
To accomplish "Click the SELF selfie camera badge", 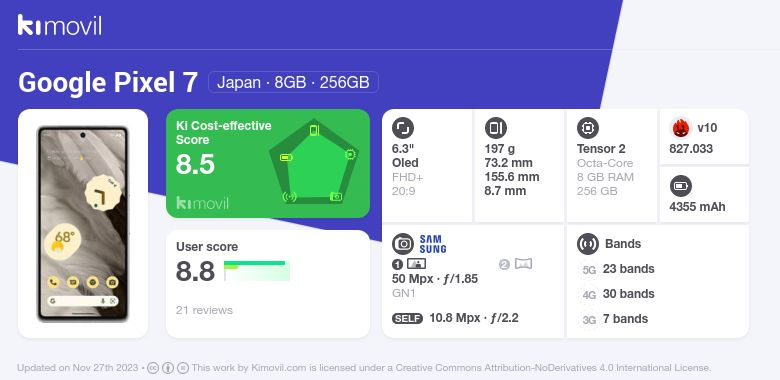I will coord(407,318).
